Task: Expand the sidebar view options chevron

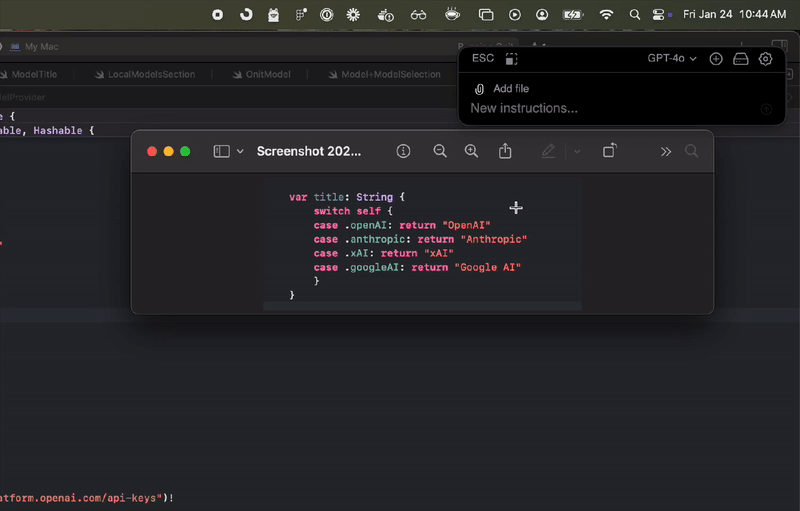Action: pyautogui.click(x=240, y=152)
